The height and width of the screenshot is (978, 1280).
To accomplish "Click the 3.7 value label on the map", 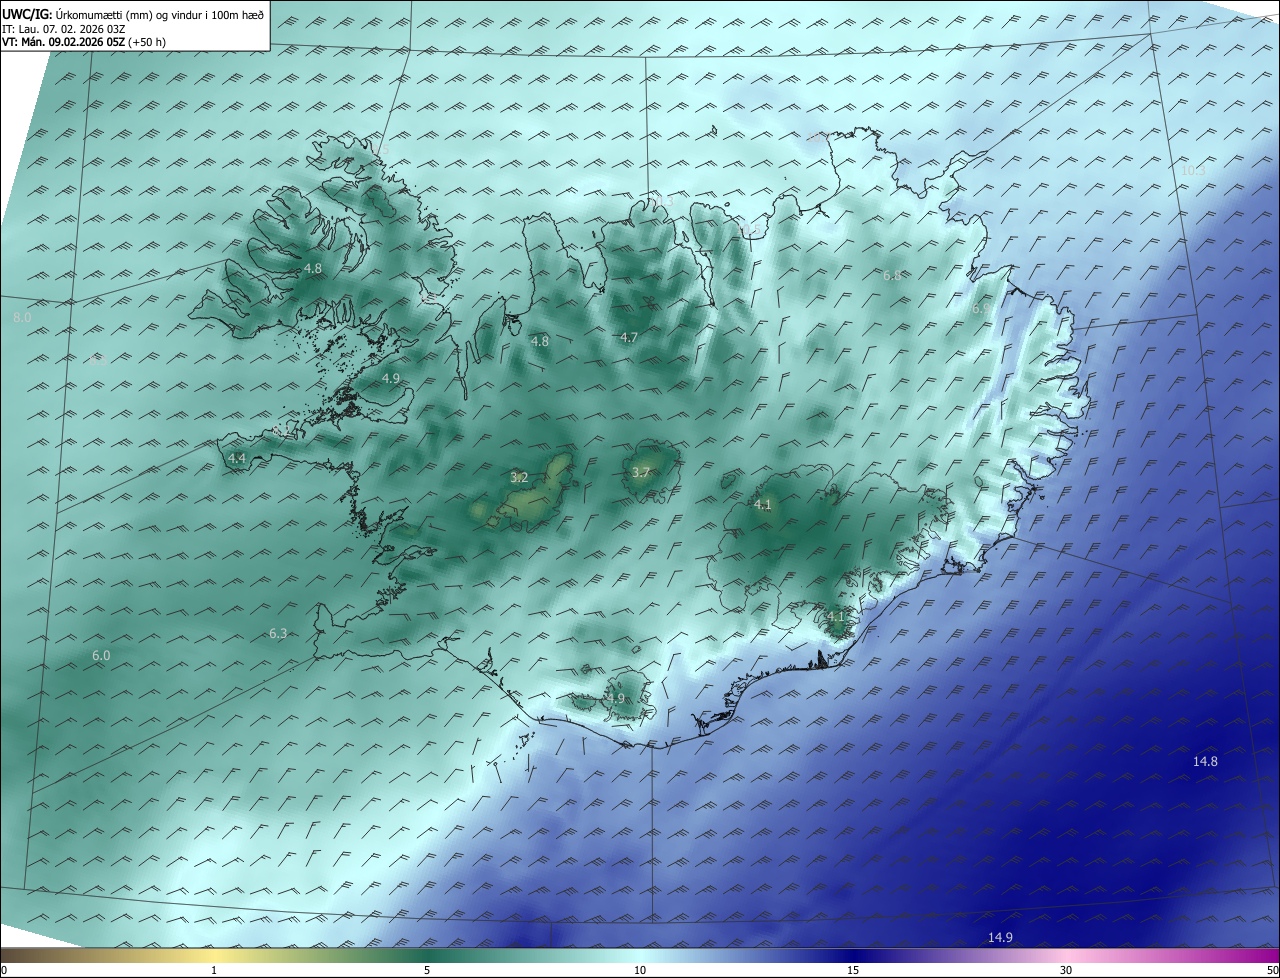I will pos(641,473).
